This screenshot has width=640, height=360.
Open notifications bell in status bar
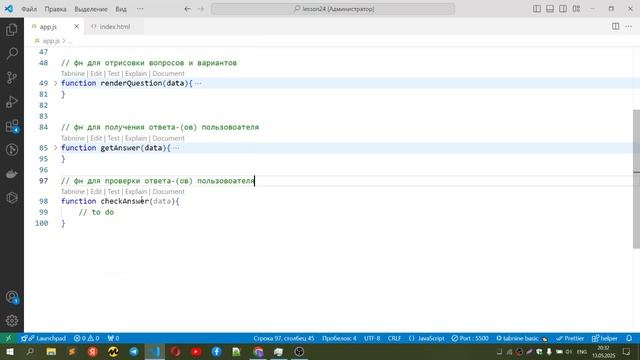pos(629,338)
